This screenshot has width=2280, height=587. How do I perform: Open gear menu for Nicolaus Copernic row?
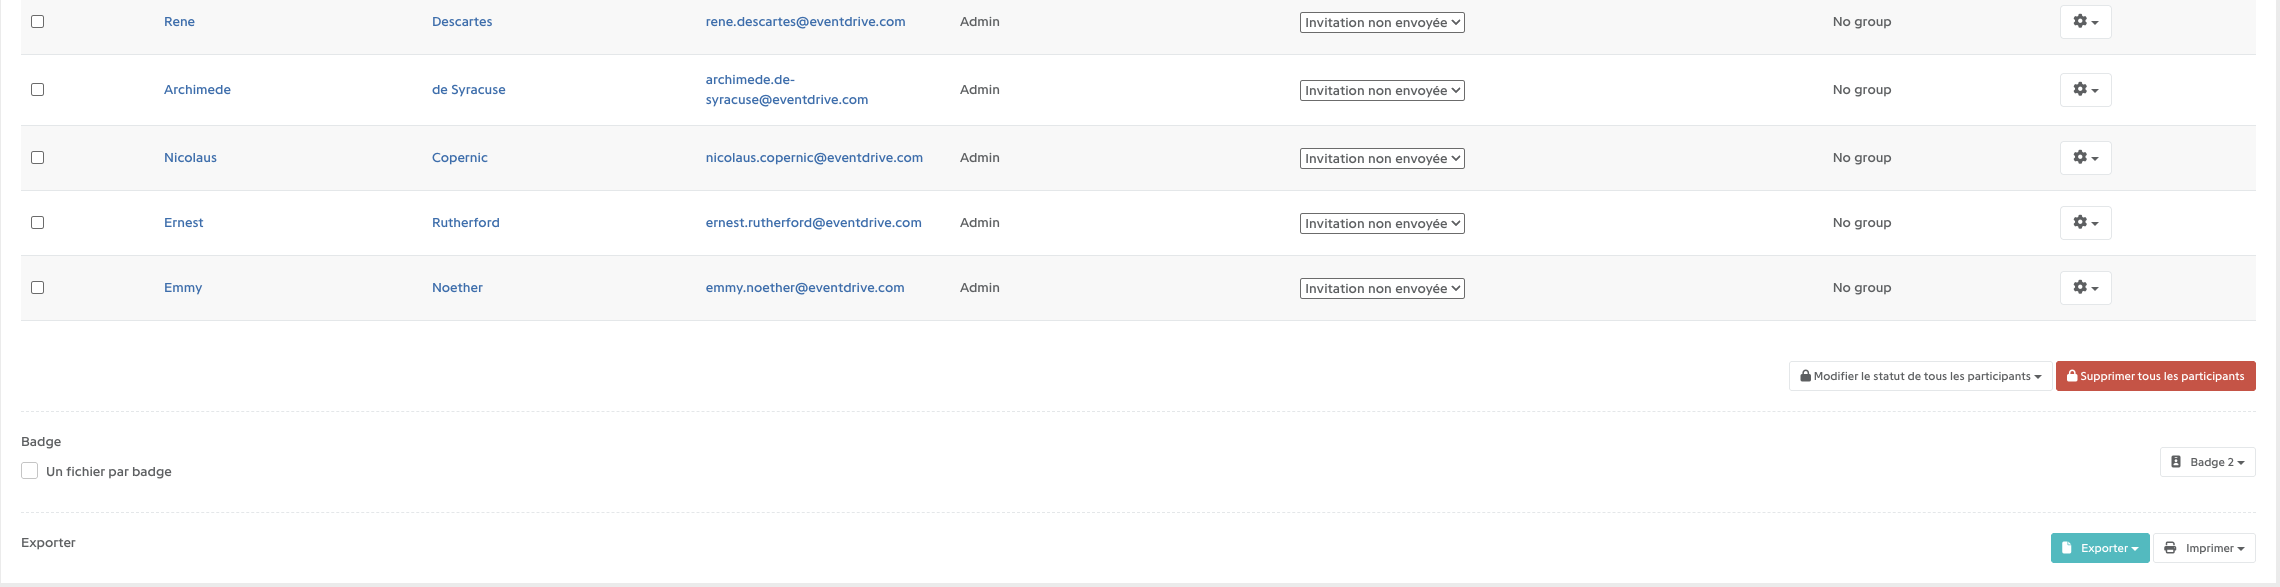tap(2085, 158)
